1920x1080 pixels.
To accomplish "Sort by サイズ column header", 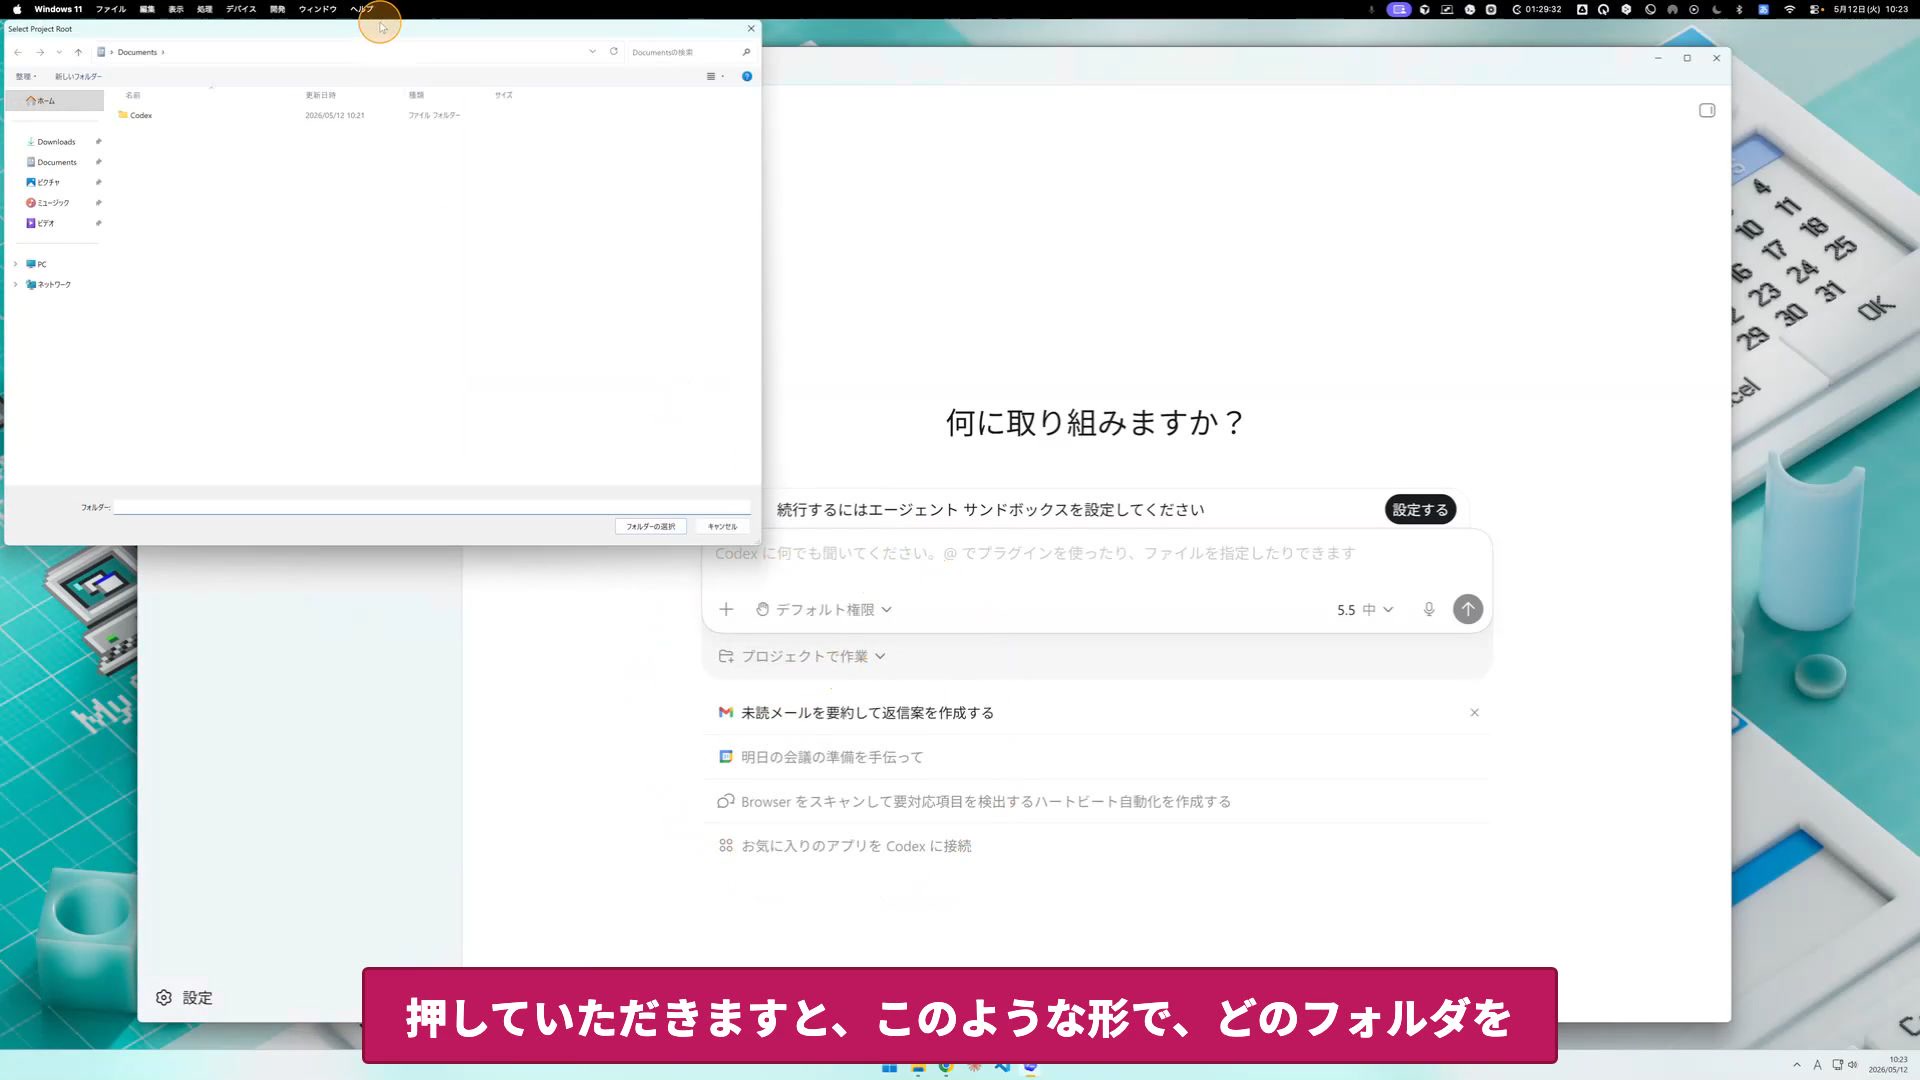I will pos(504,95).
